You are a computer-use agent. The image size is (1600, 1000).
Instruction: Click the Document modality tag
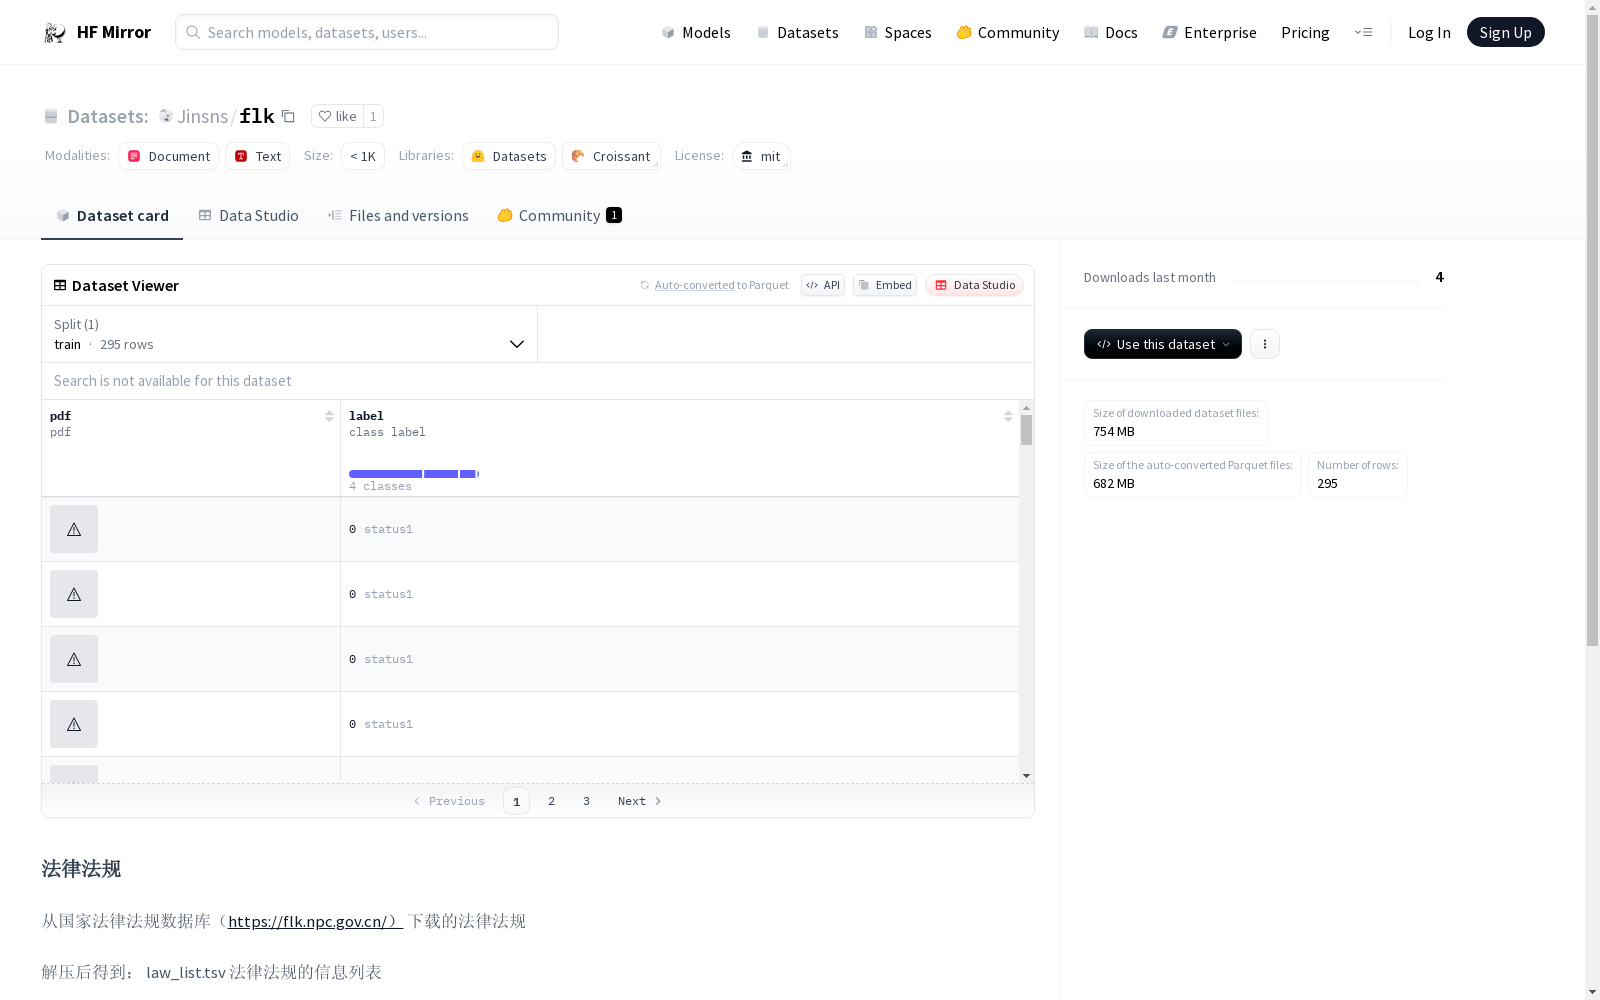coord(169,156)
